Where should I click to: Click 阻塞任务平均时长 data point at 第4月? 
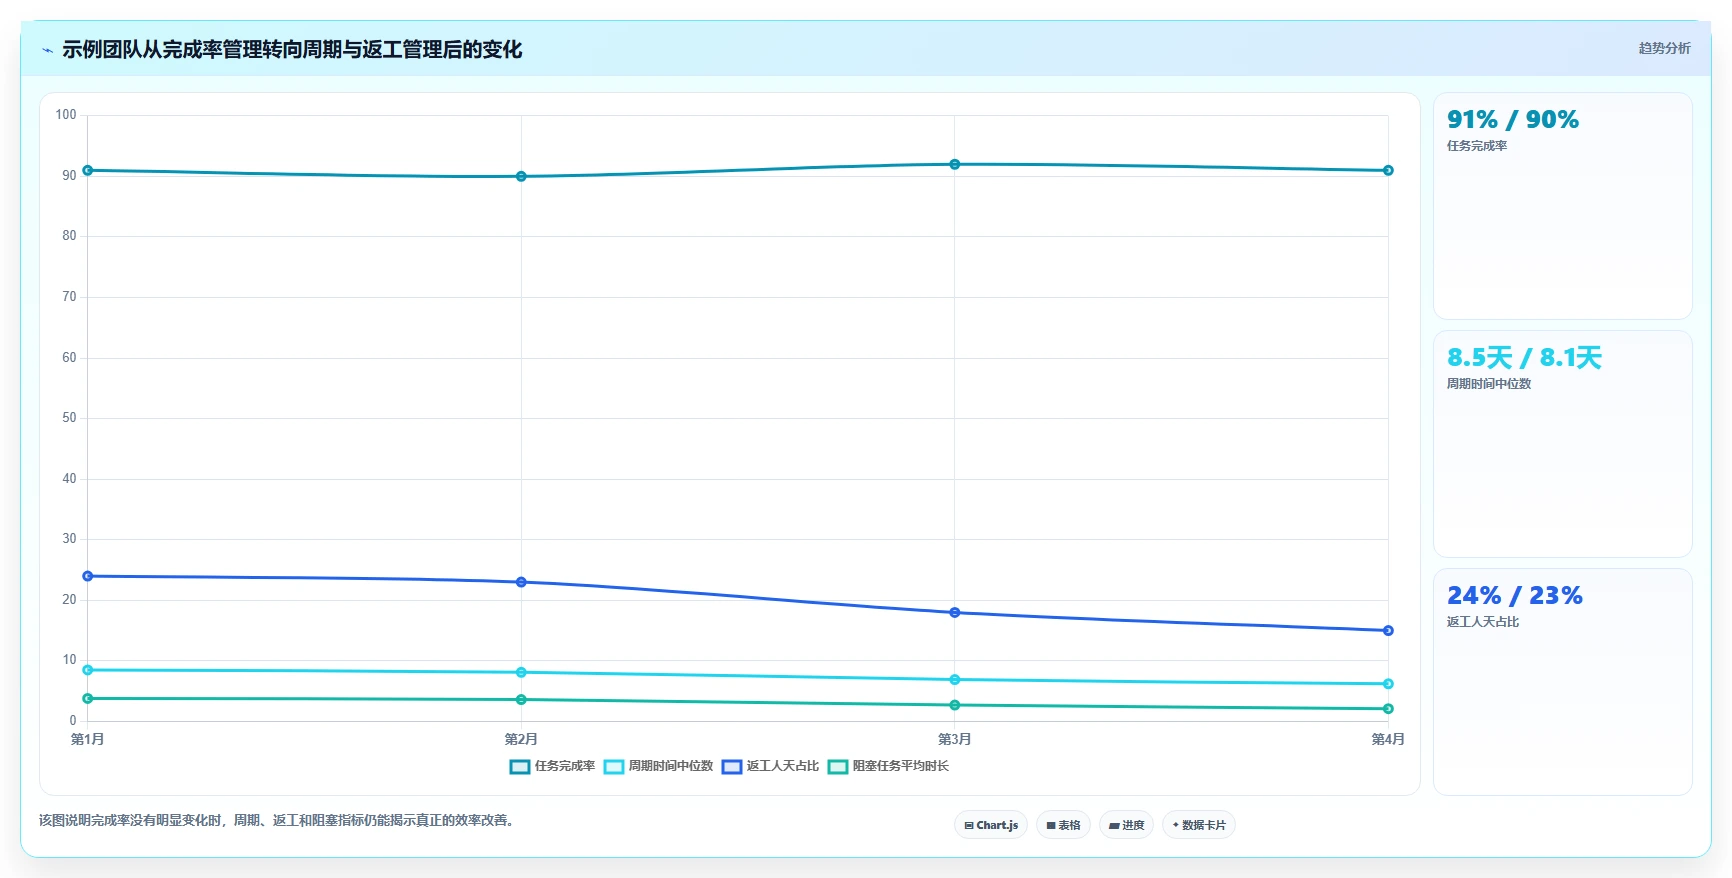(x=1388, y=709)
